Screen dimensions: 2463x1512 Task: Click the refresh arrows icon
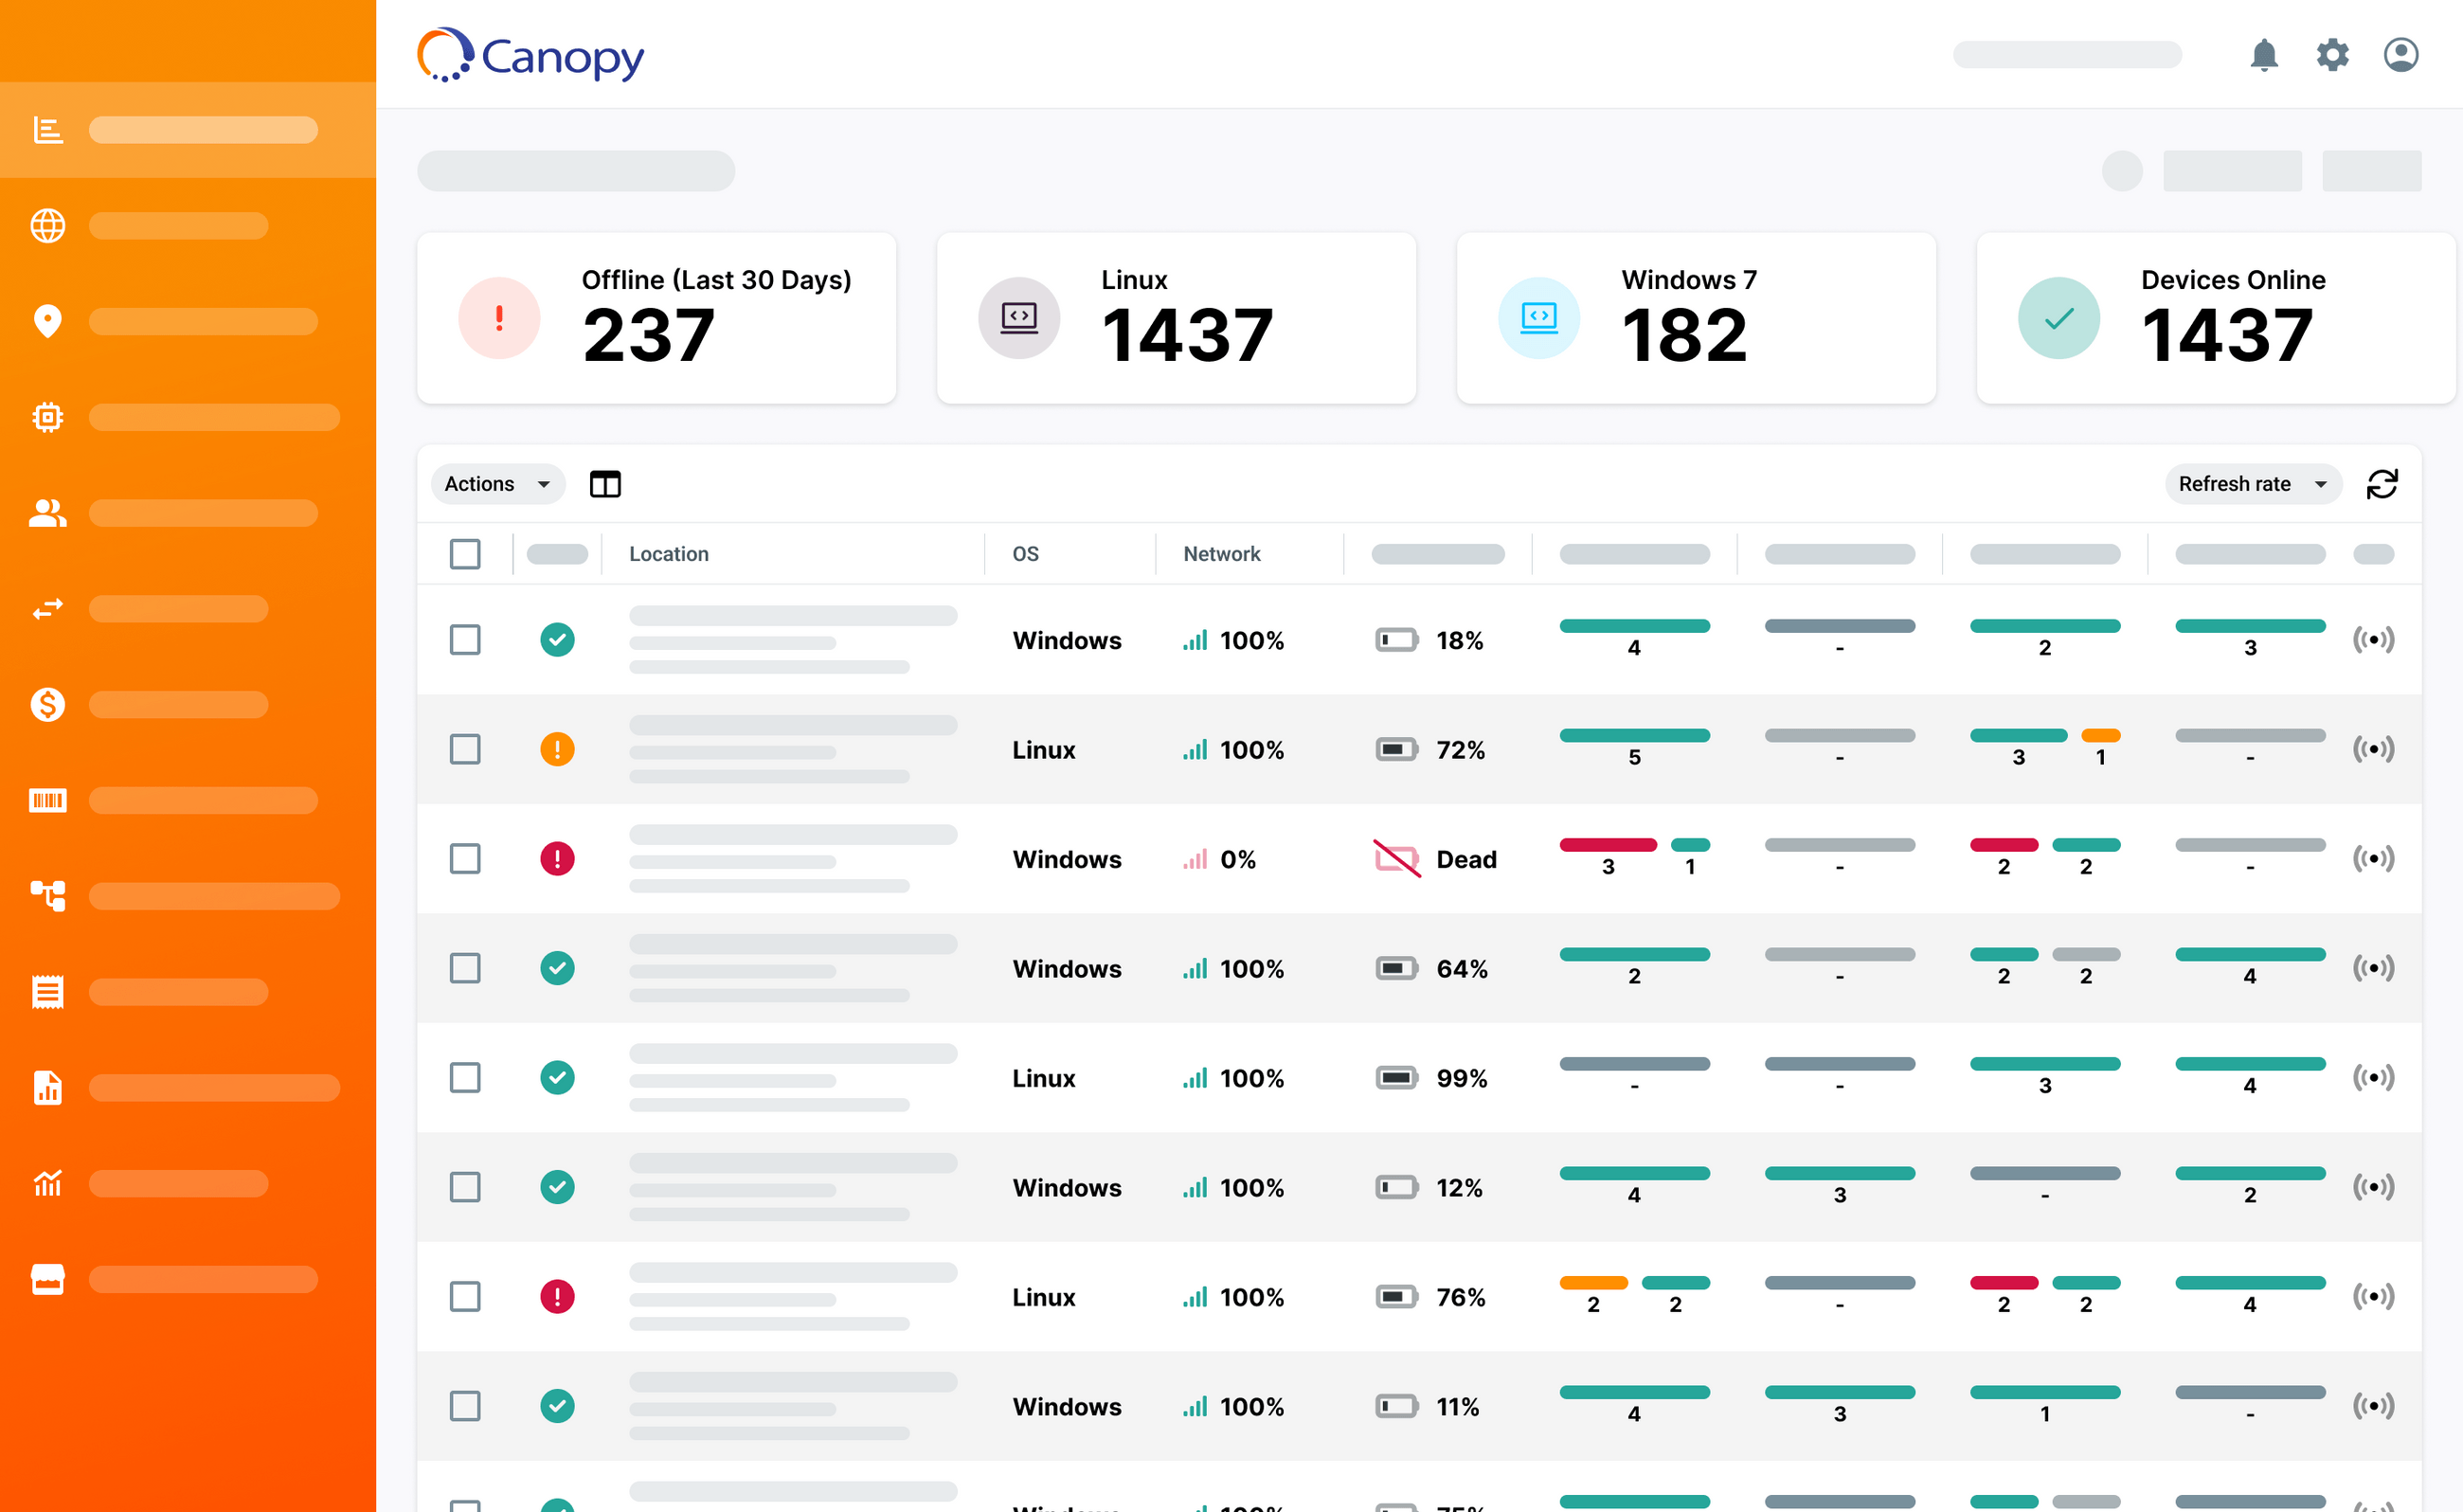tap(2382, 484)
